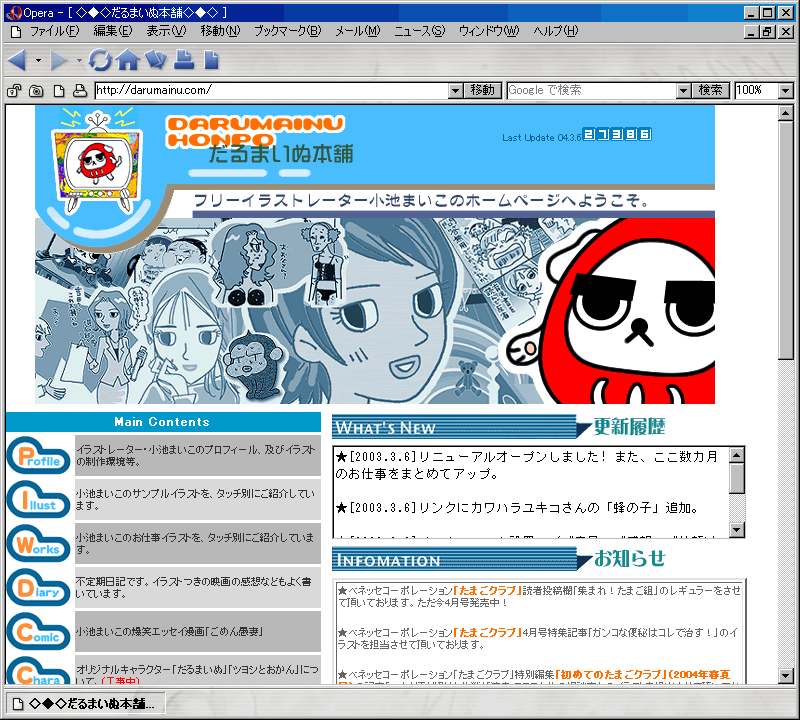This screenshot has height=720, width=800.
Task: Click the main page scrollbar up arrow
Action: coord(786,114)
